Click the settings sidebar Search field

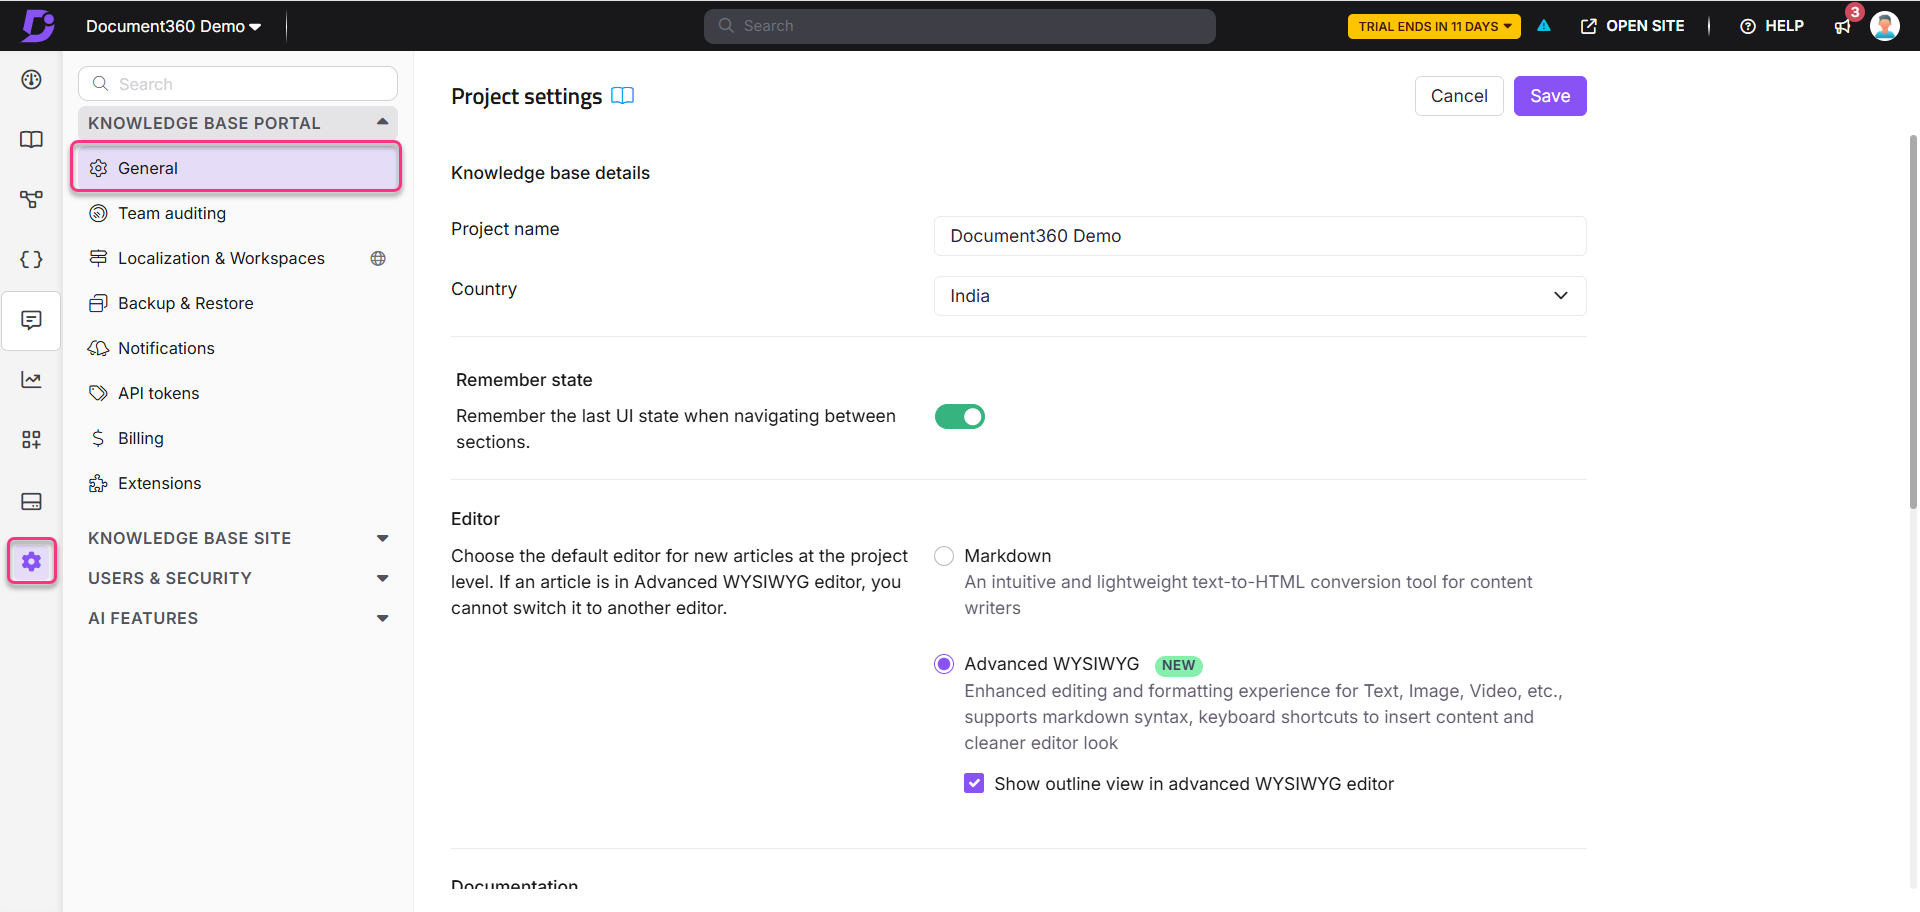(238, 84)
